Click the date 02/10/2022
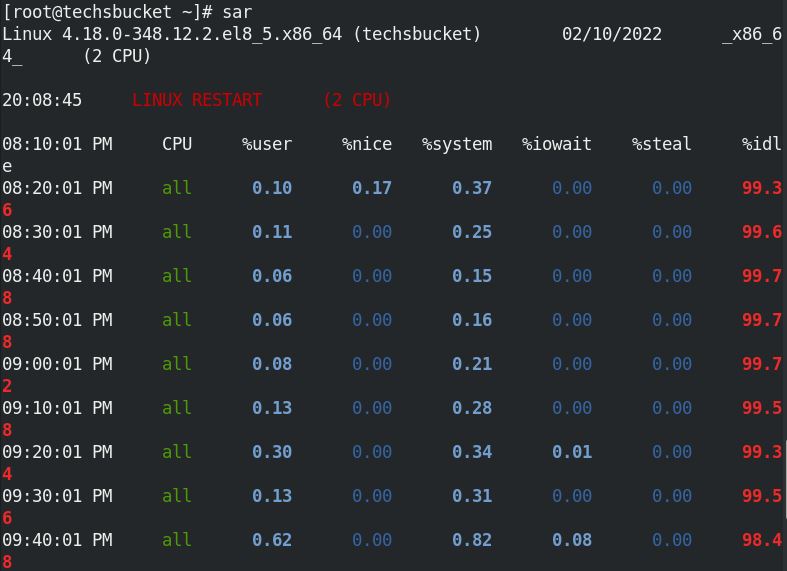Screen dimensions: 787x571 612,34
